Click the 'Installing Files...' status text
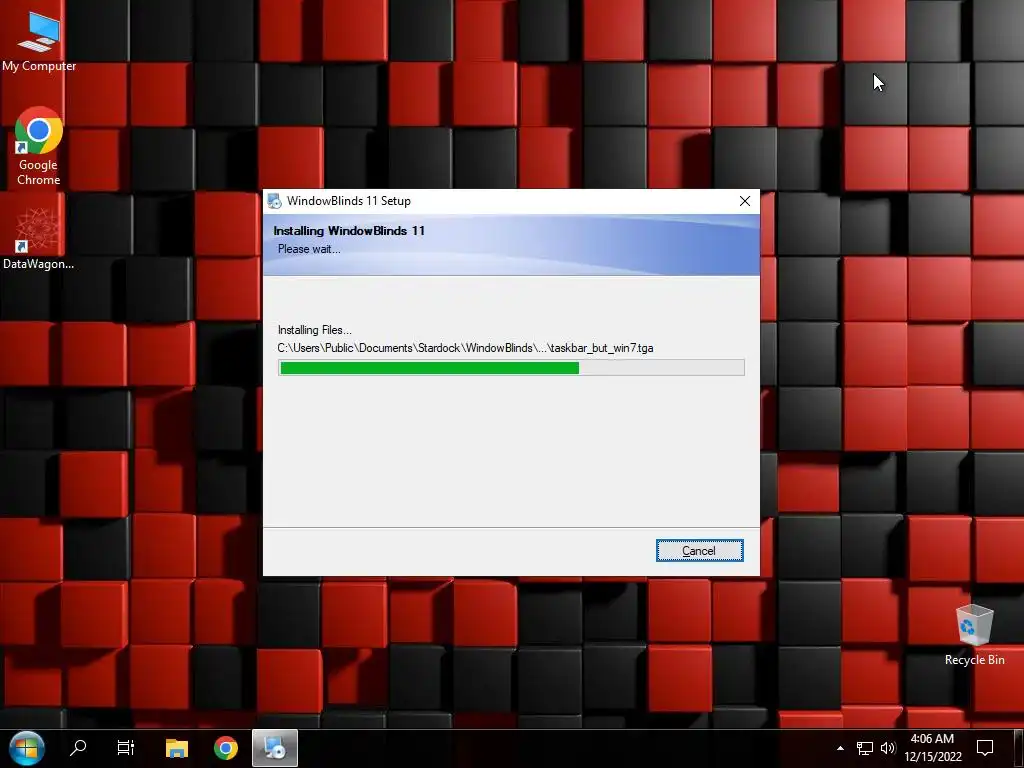 pos(315,330)
